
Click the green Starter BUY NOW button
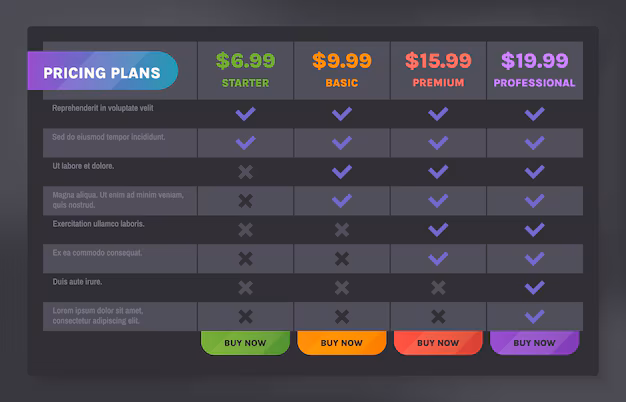245,343
